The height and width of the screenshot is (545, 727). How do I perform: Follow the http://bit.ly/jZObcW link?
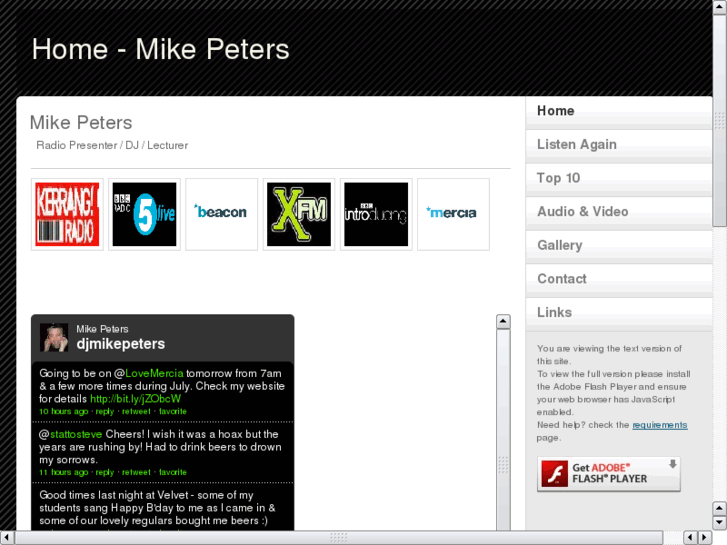pyautogui.click(x=135, y=399)
